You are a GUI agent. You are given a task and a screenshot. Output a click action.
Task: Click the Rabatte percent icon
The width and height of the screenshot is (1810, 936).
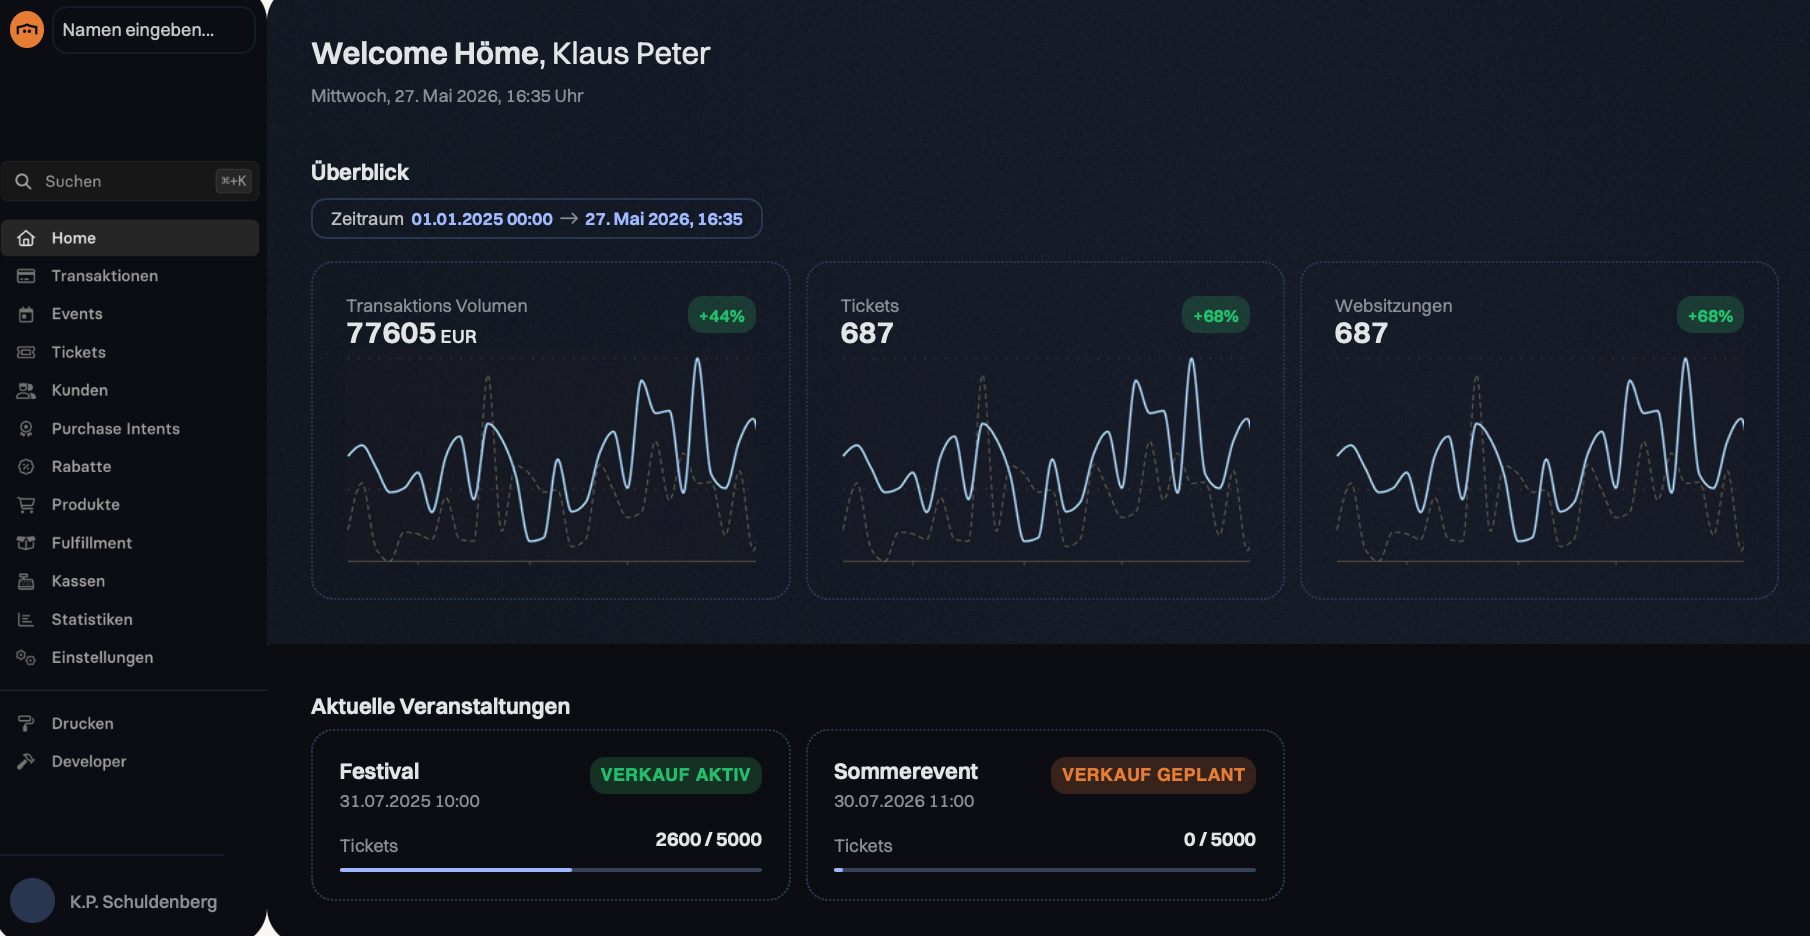(x=26, y=467)
